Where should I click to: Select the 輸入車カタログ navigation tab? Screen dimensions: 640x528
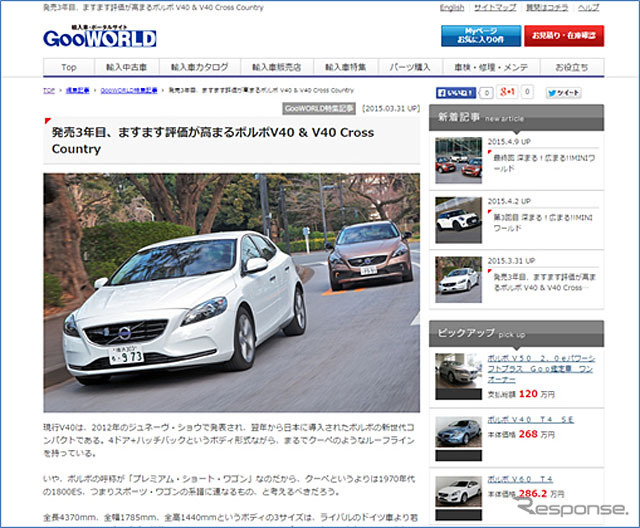[x=200, y=67]
